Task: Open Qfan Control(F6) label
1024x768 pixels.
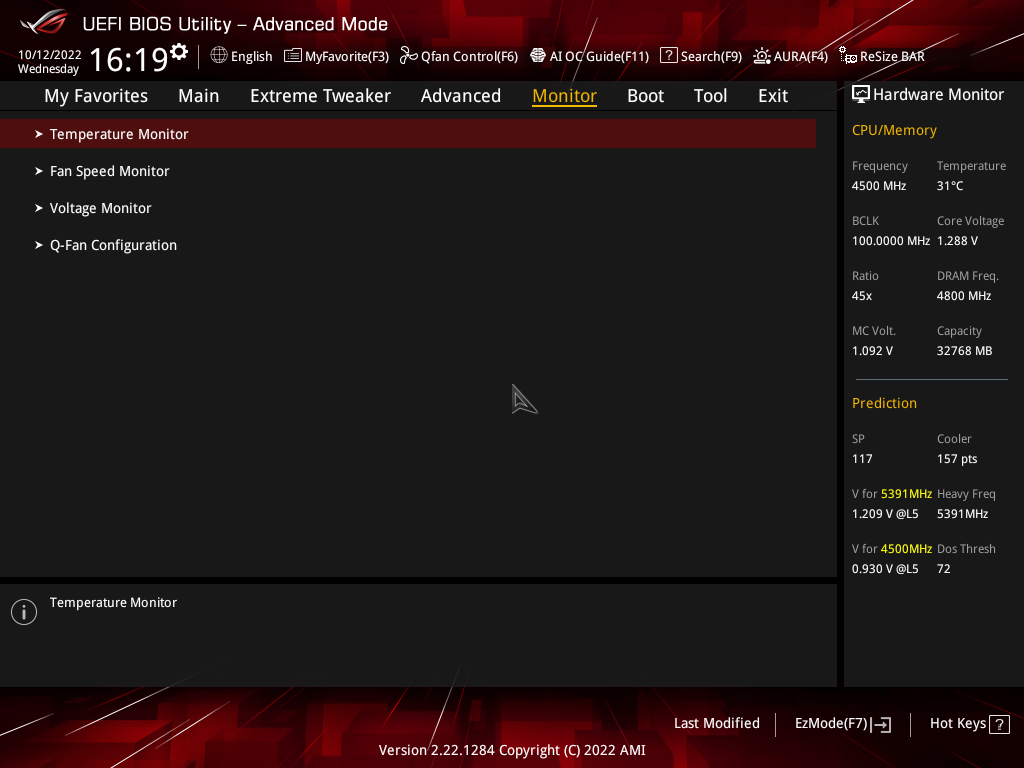Action: point(469,57)
